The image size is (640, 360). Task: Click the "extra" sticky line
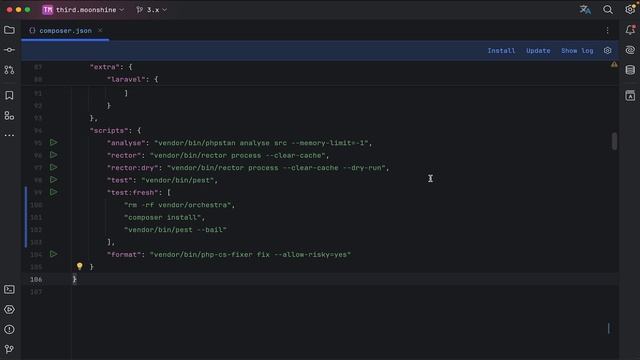point(111,67)
